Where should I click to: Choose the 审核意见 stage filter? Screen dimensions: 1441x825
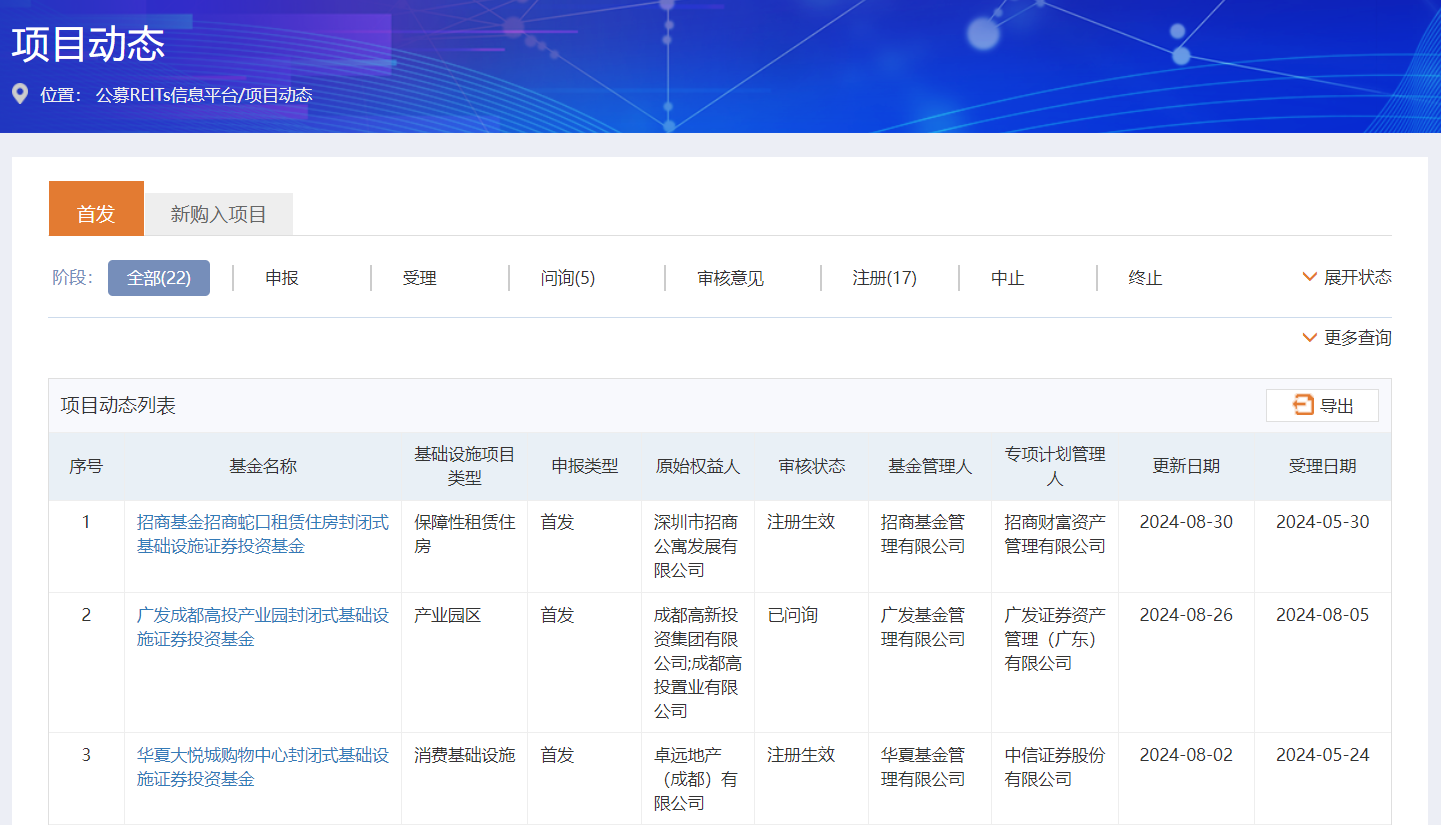(x=730, y=278)
